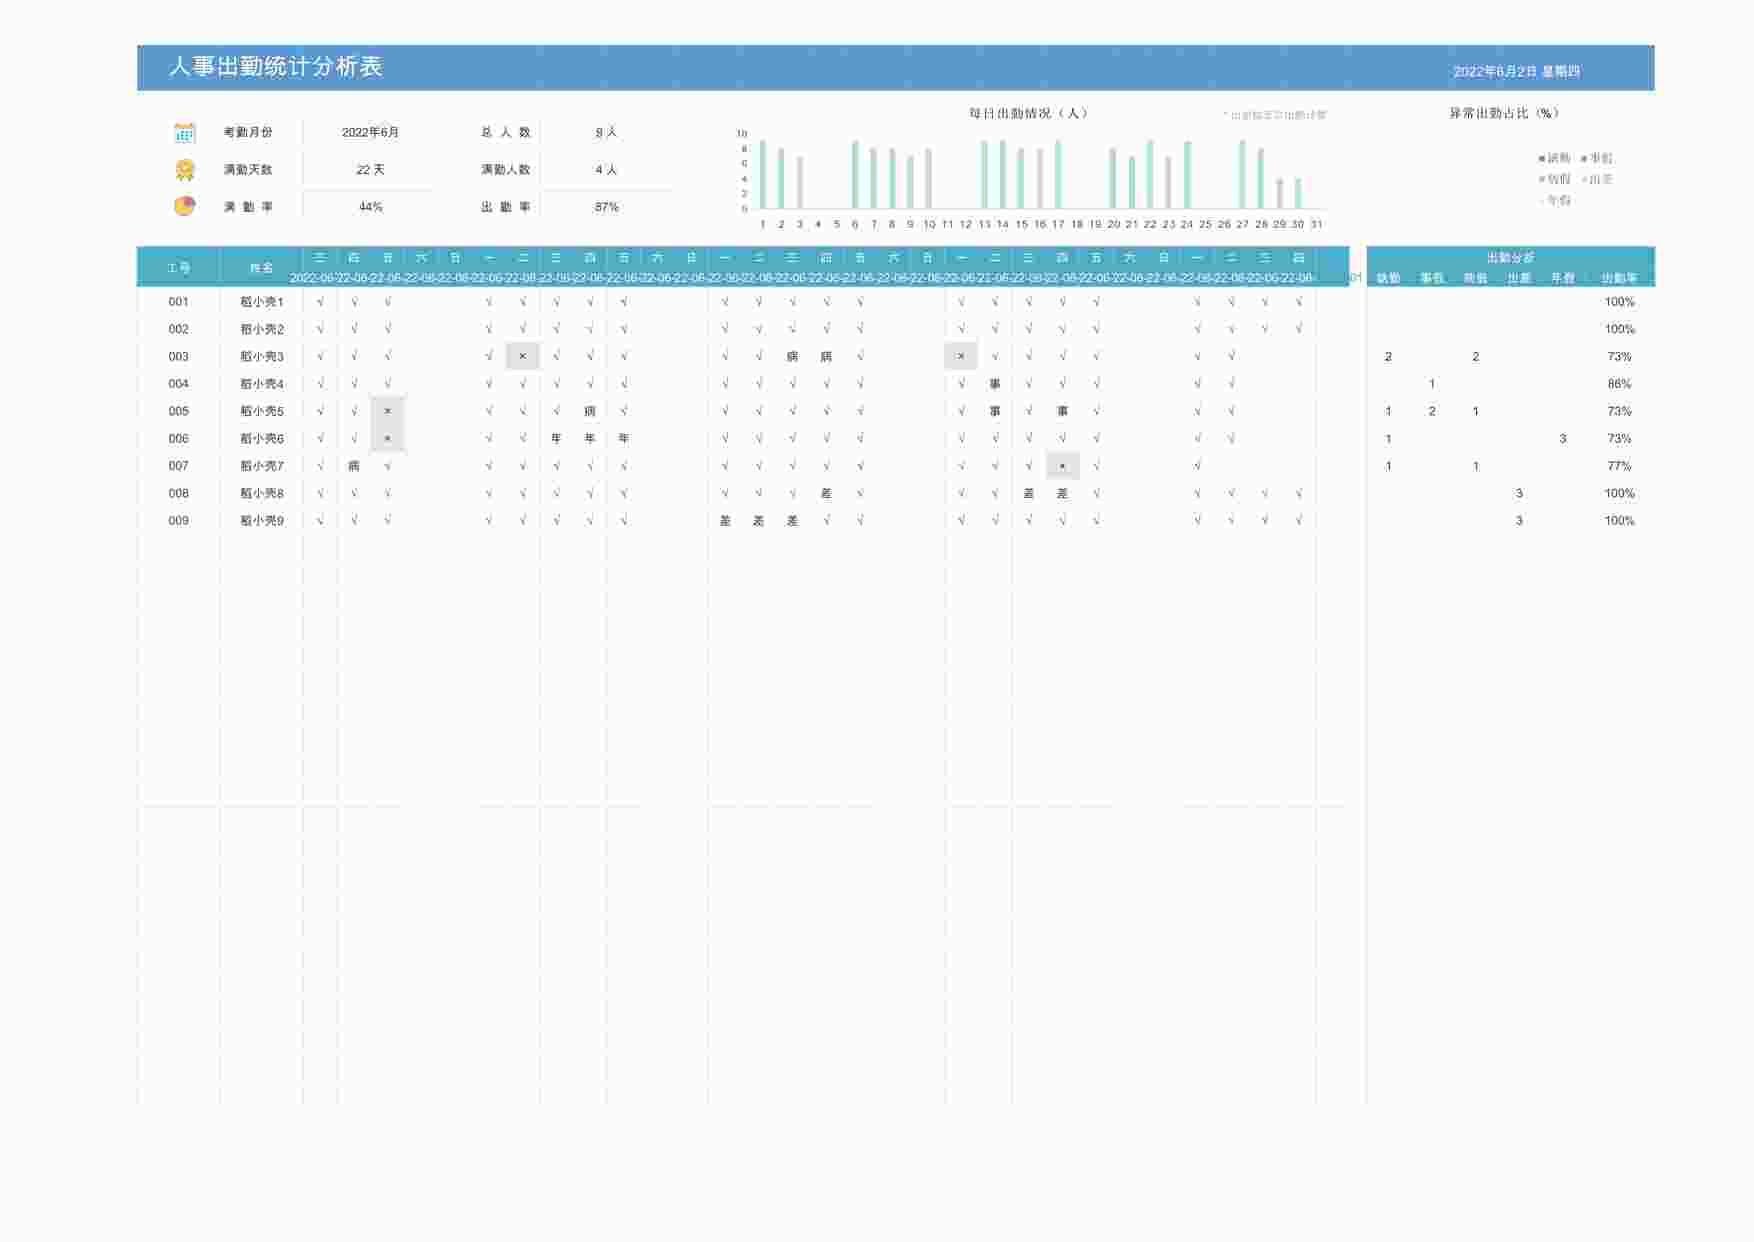1754x1242 pixels.
Task: Click the 病假 legend entry in the pie chart
Action: click(1555, 179)
